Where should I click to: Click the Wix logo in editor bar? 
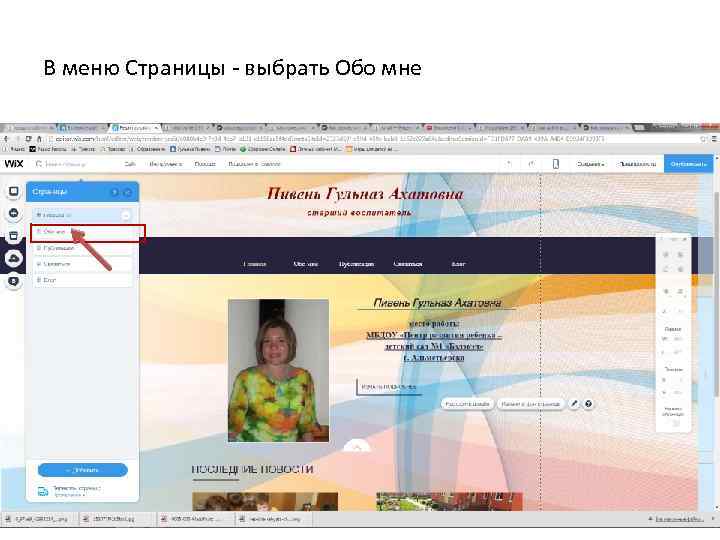(14, 163)
